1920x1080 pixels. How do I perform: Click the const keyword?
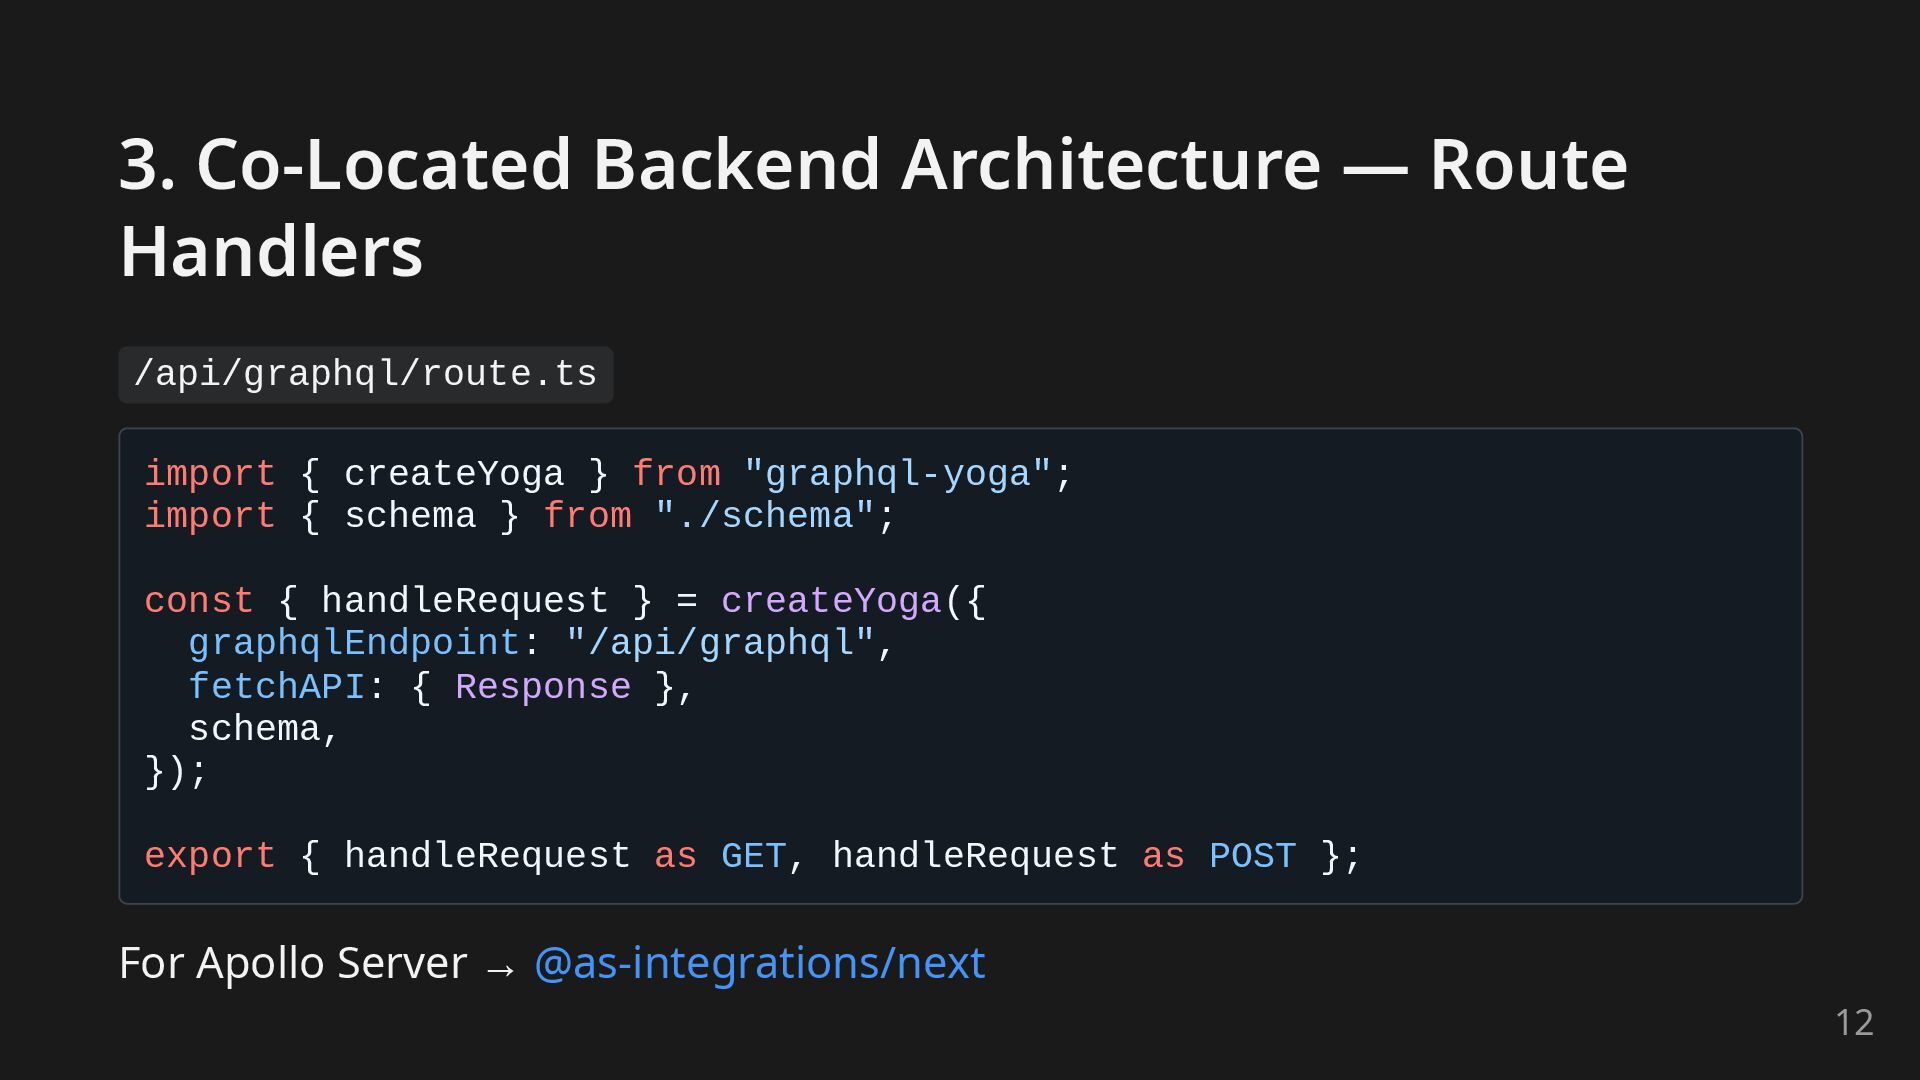198,601
